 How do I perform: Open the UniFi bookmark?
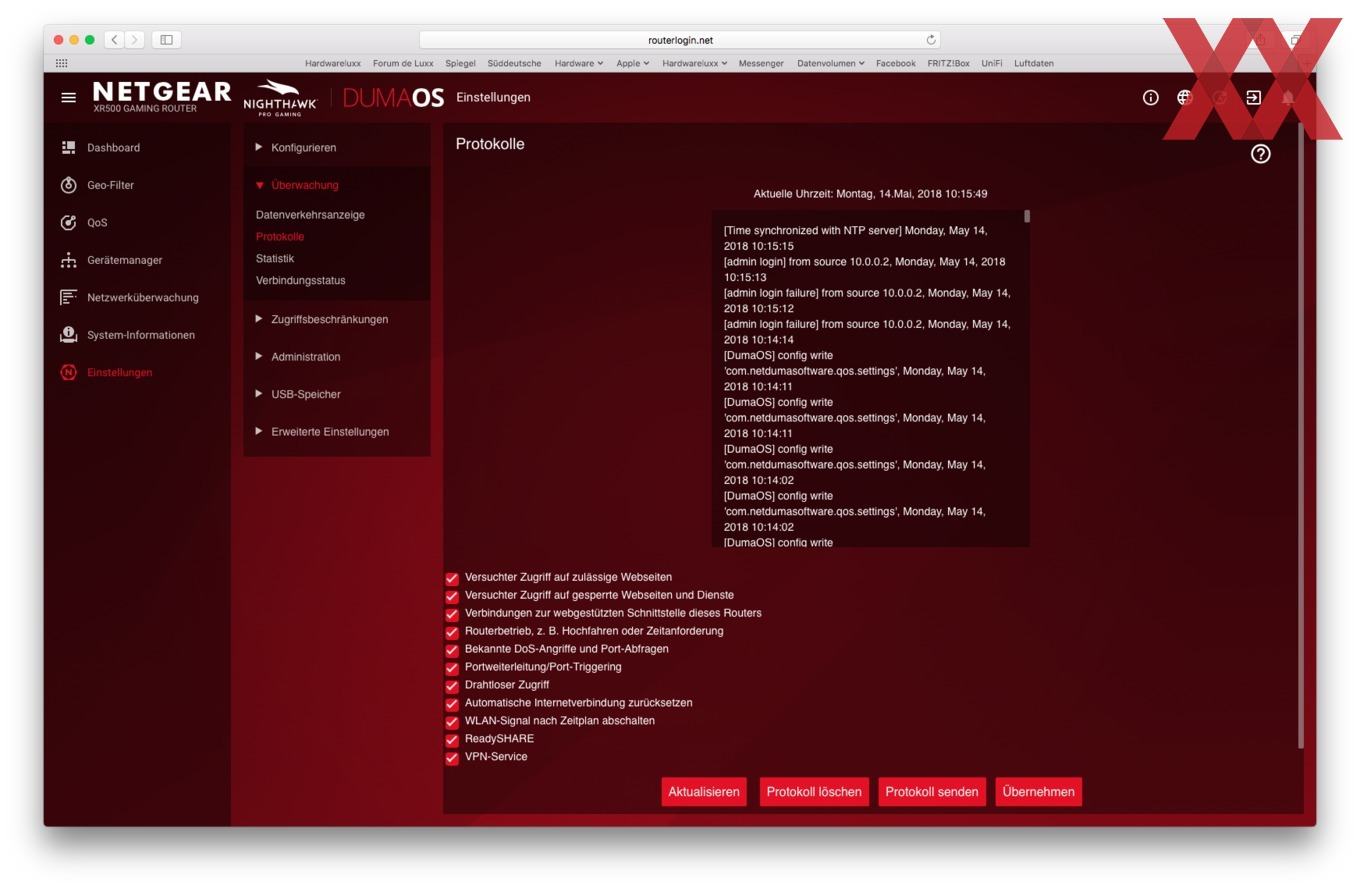pos(991,63)
